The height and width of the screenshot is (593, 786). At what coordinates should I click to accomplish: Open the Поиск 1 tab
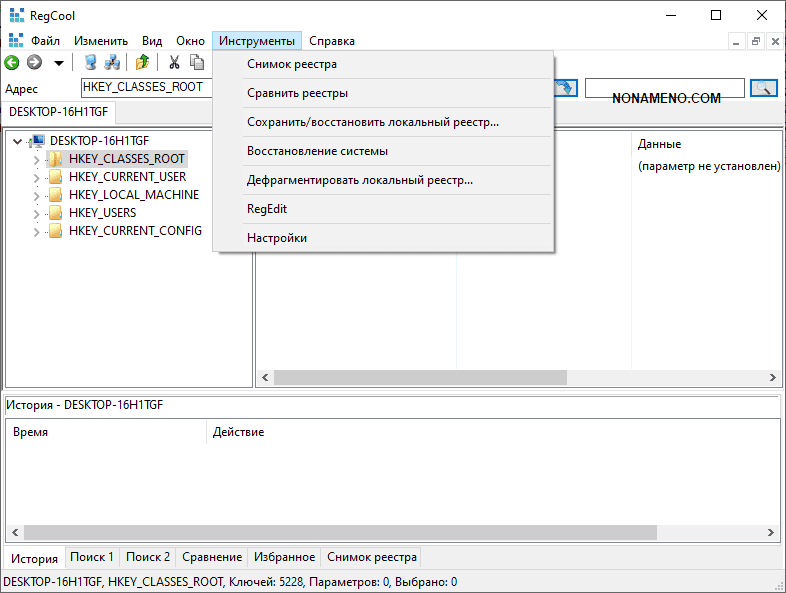point(92,557)
